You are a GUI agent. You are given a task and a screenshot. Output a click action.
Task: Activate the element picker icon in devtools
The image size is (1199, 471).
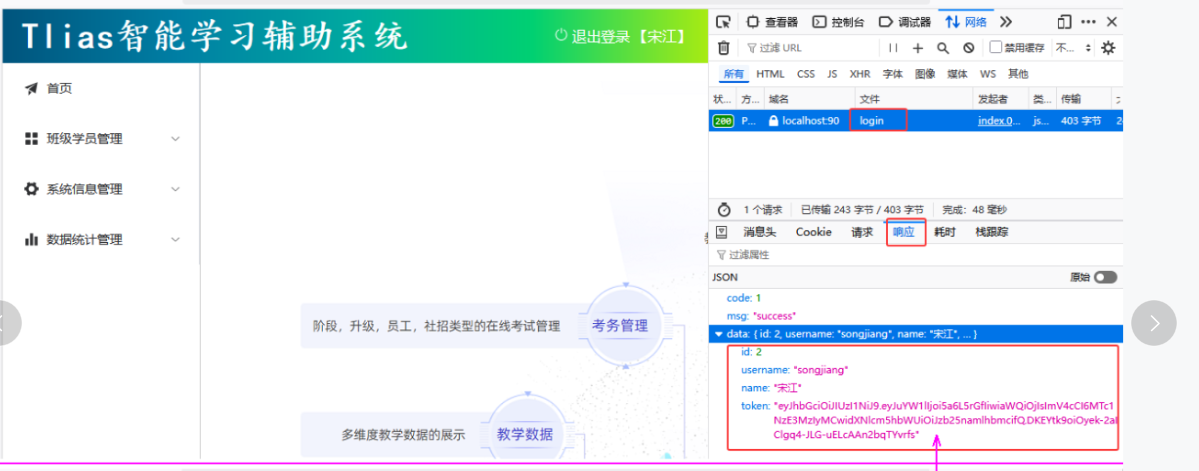point(724,22)
